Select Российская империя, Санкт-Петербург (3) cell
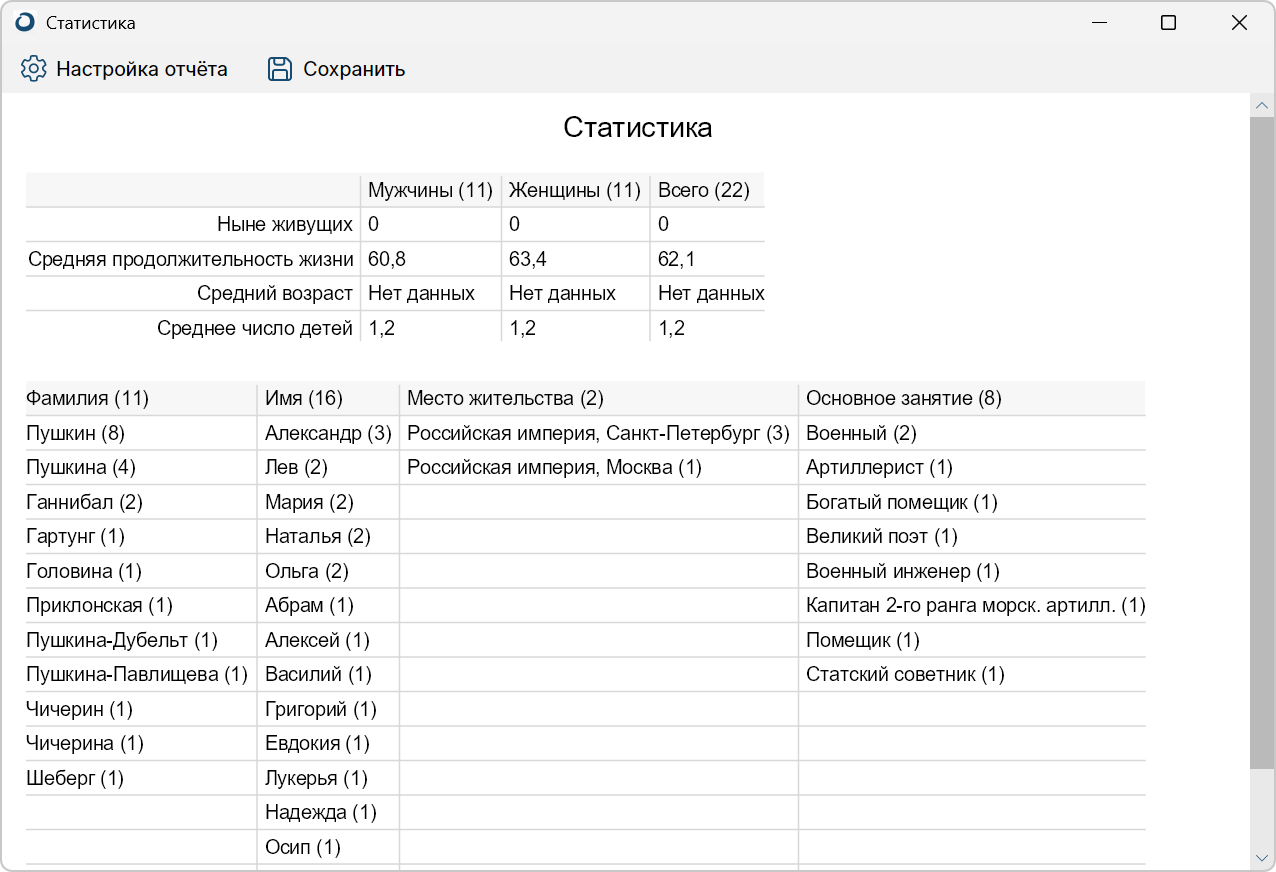The width and height of the screenshot is (1276, 872). (x=599, y=433)
